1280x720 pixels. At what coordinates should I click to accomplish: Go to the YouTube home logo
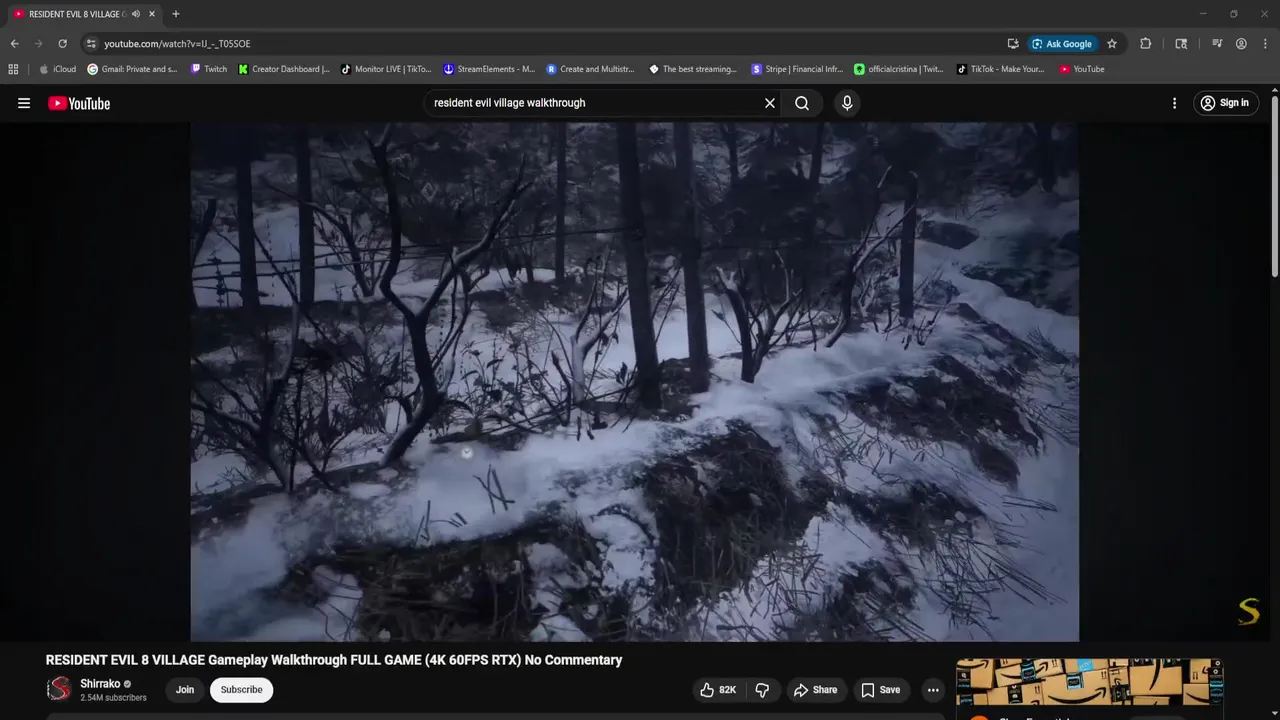79,103
